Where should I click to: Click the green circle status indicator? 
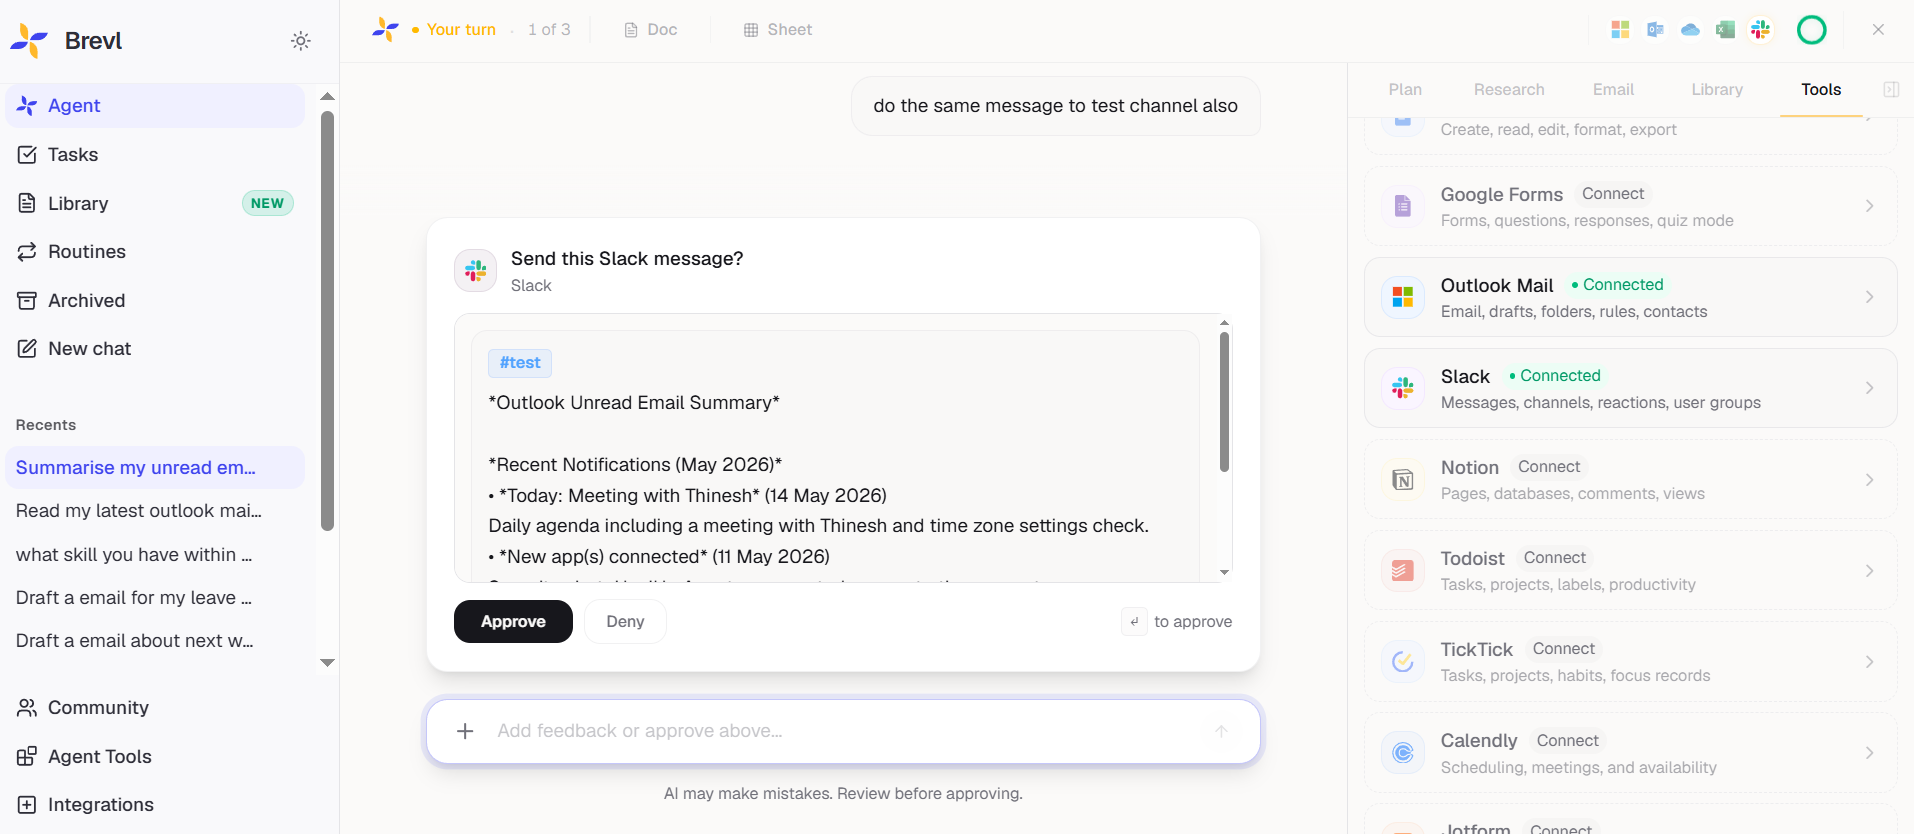(x=1811, y=30)
